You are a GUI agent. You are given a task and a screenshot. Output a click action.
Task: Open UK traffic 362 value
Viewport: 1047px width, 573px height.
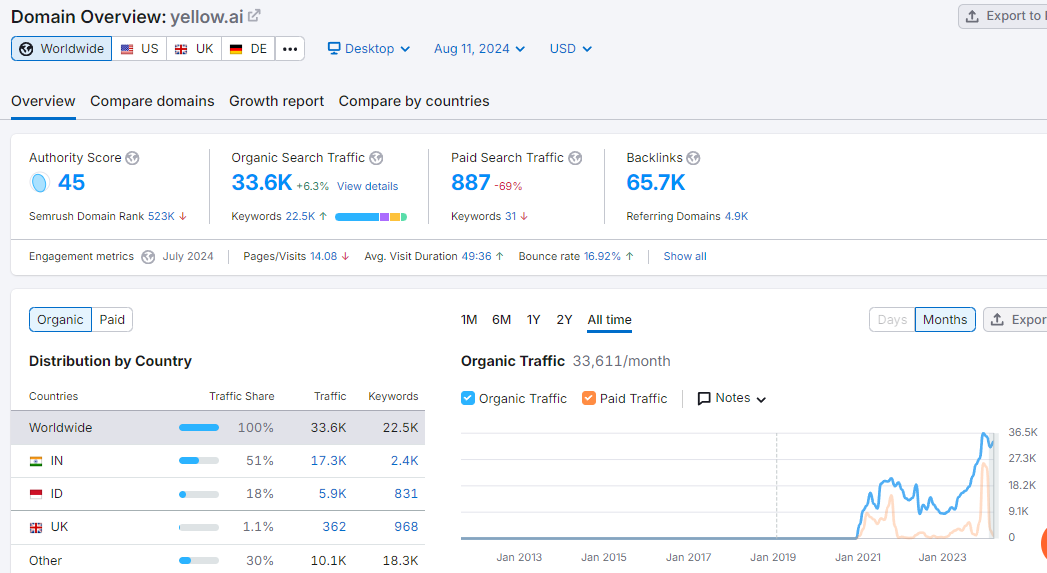point(334,527)
